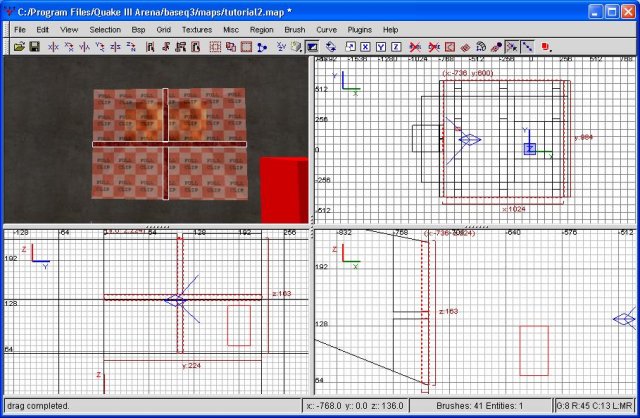Toggle Don't select curved brushes

click(x=434, y=47)
